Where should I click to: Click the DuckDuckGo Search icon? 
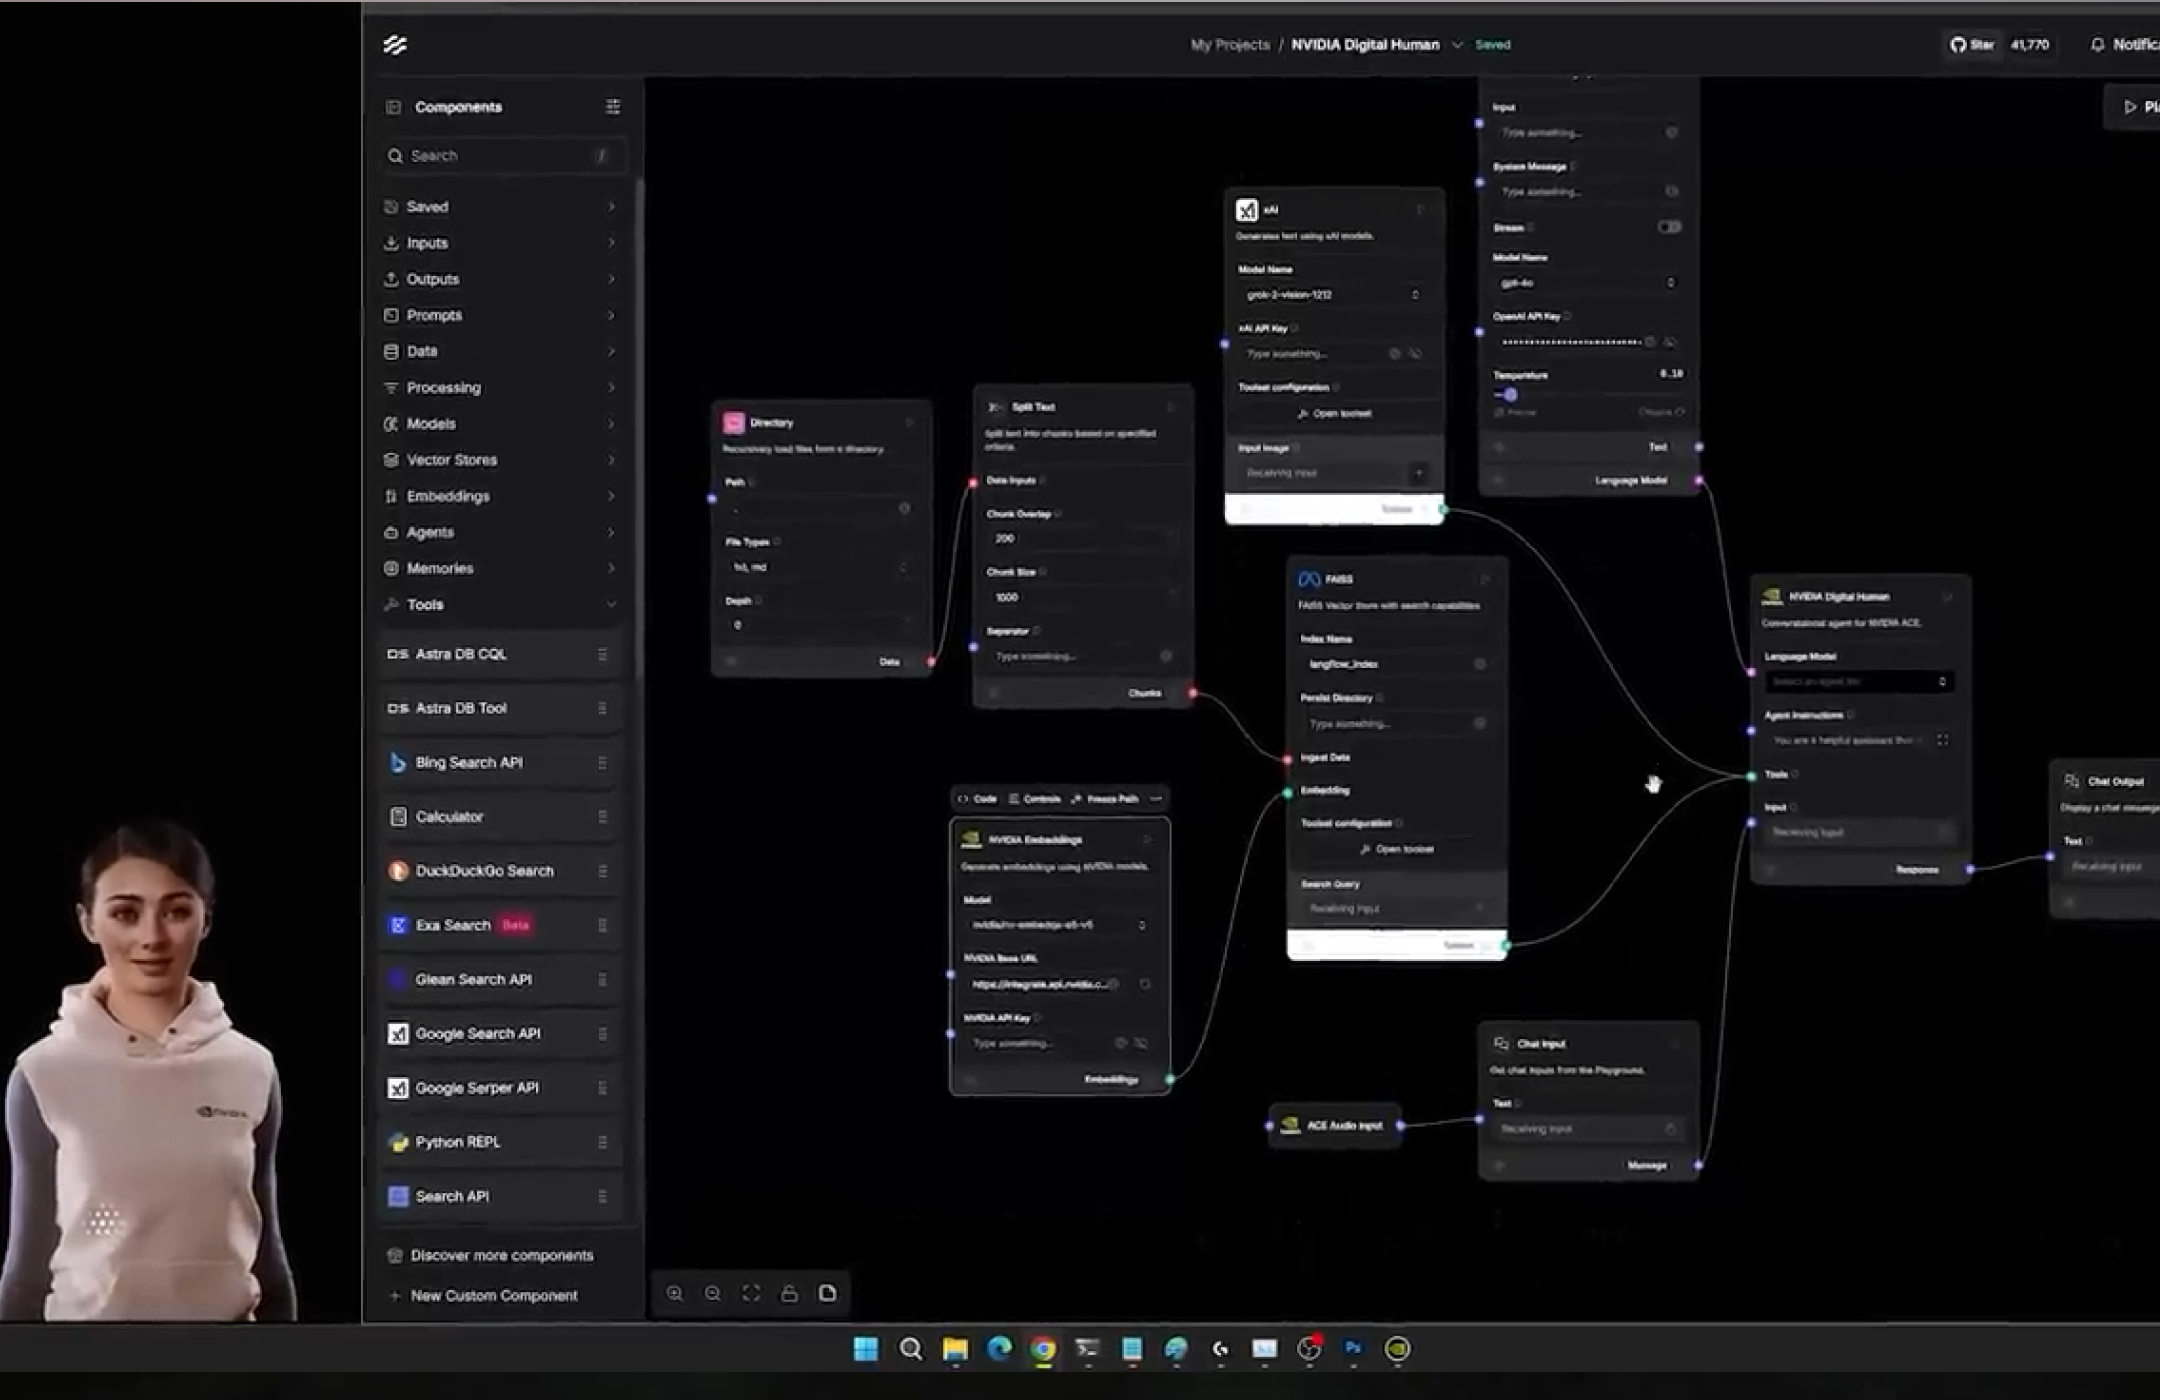(x=398, y=871)
